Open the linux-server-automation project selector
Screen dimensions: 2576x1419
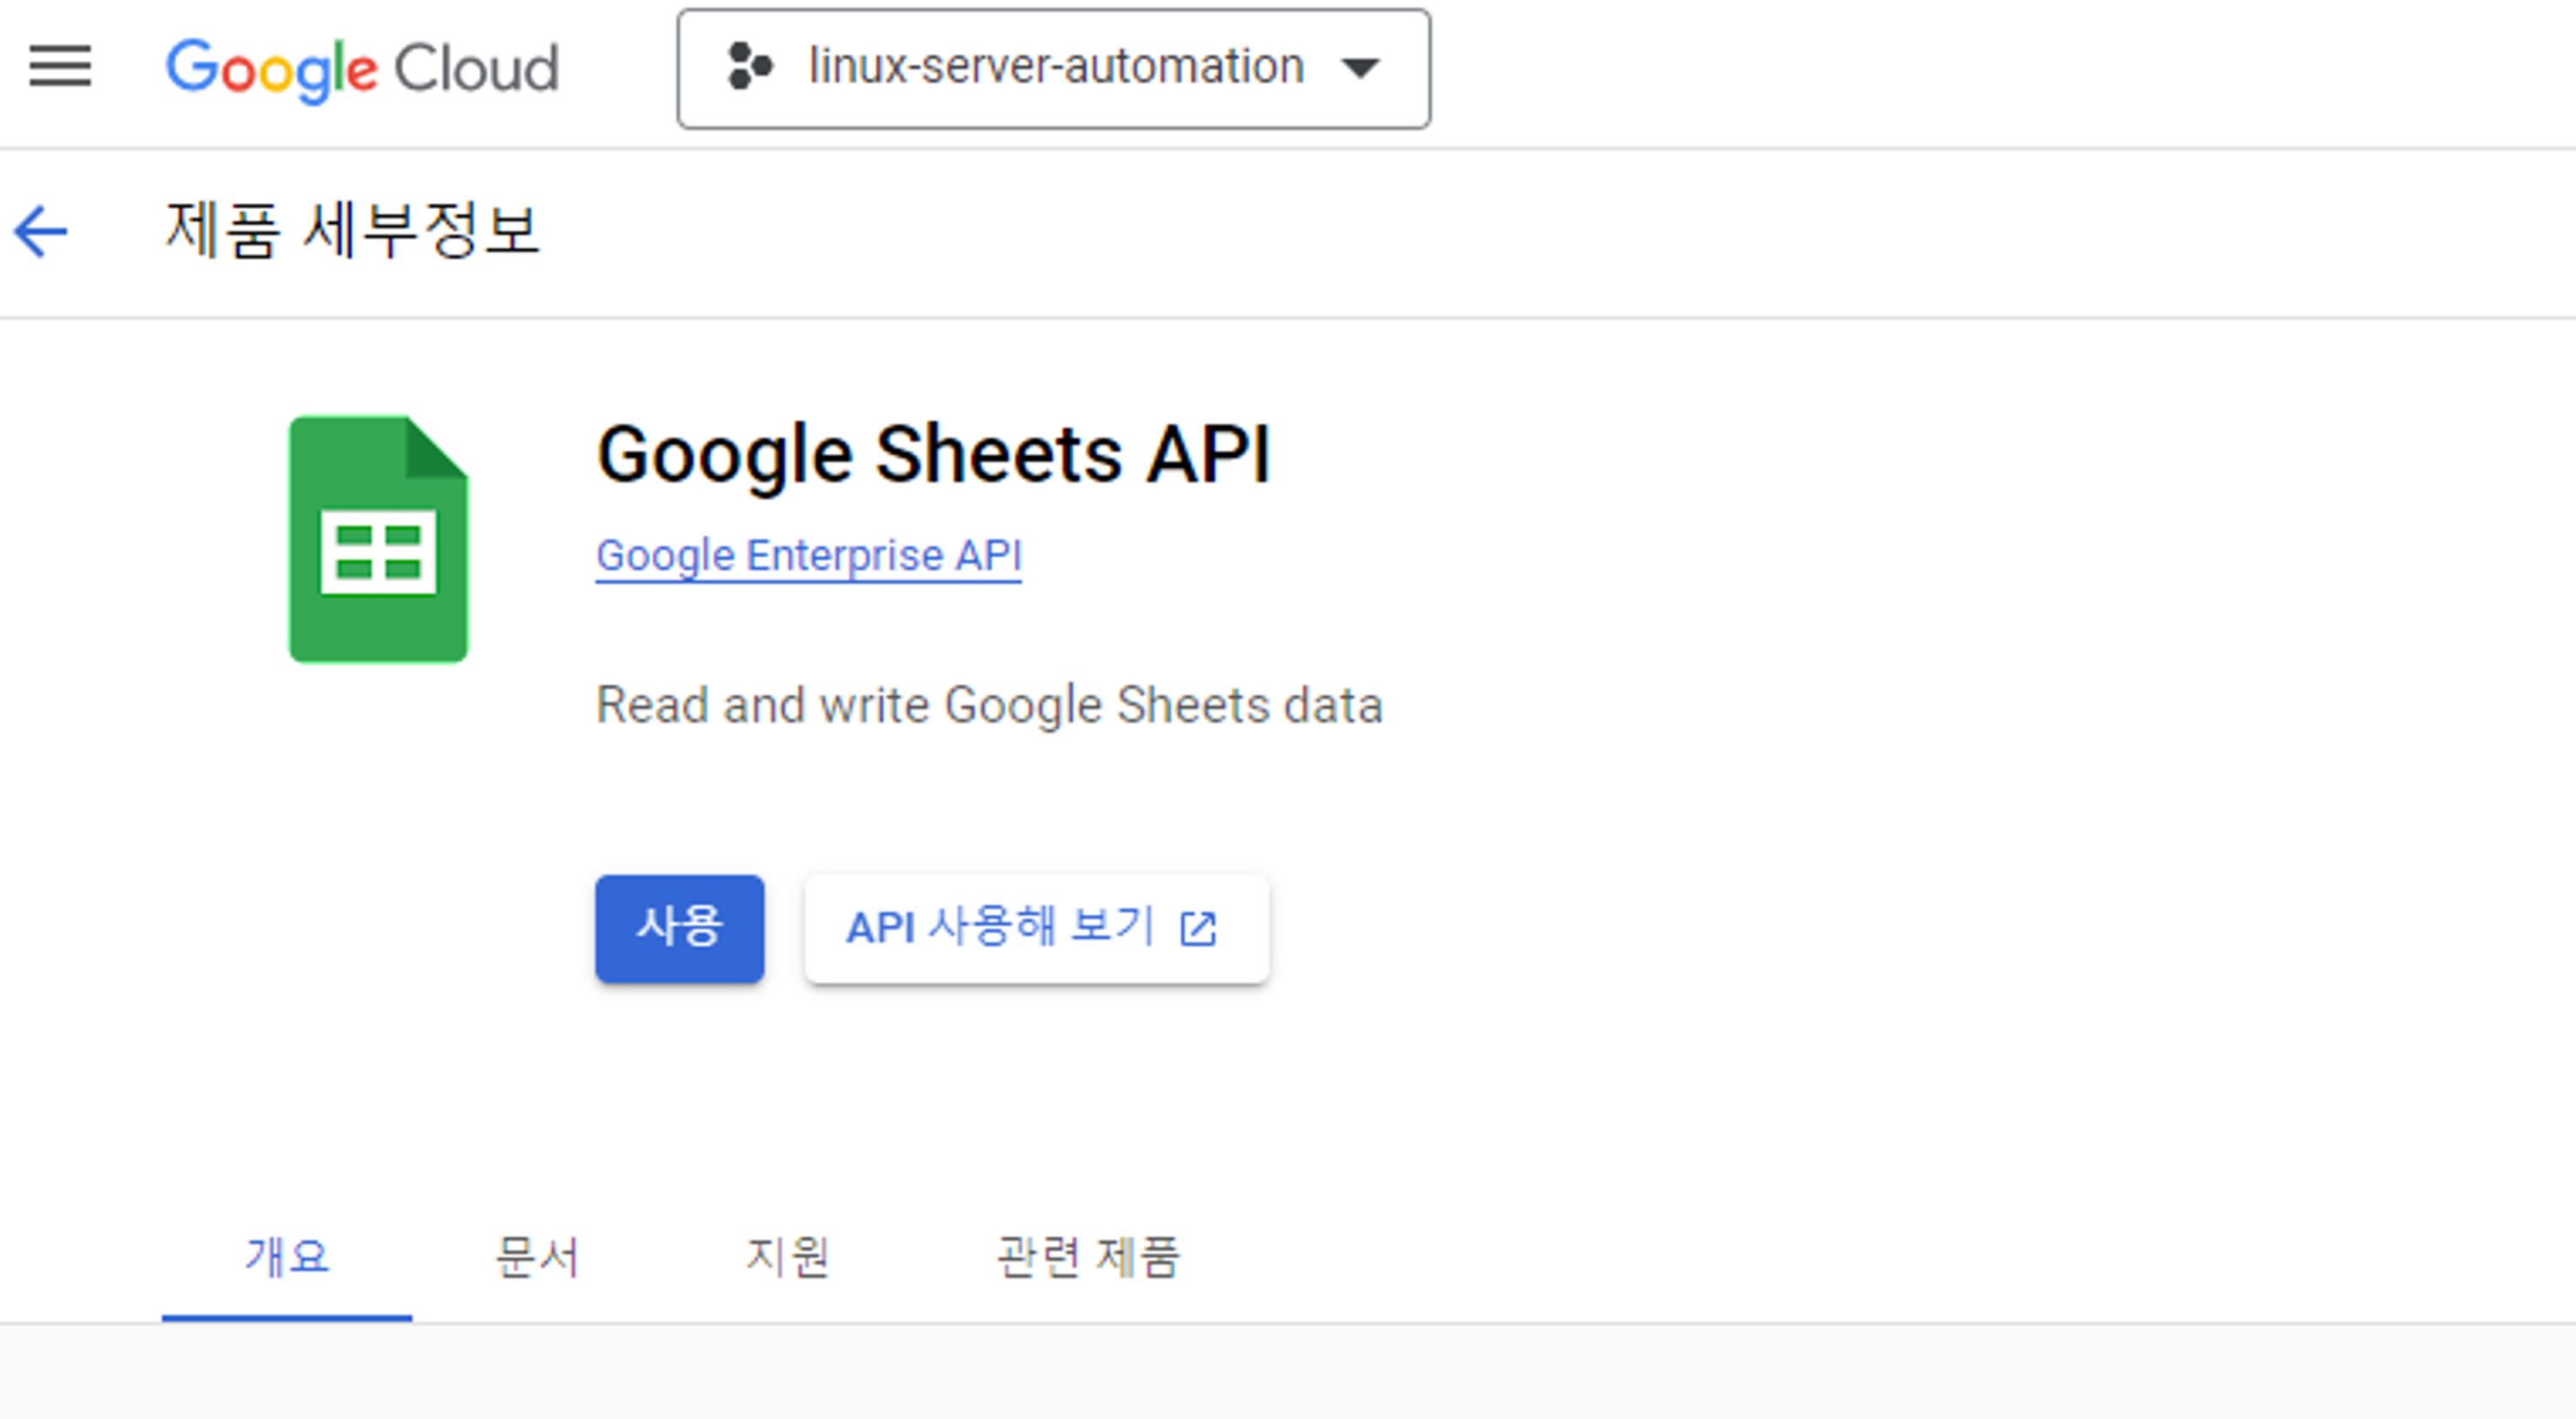pyautogui.click(x=1053, y=68)
